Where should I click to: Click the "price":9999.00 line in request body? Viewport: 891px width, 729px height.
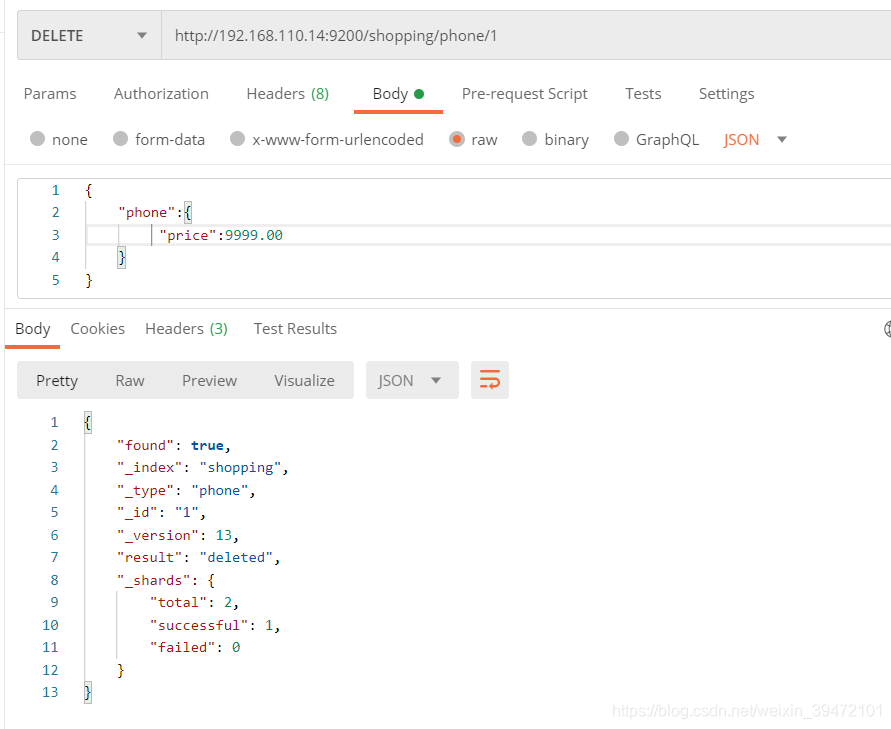(x=221, y=235)
